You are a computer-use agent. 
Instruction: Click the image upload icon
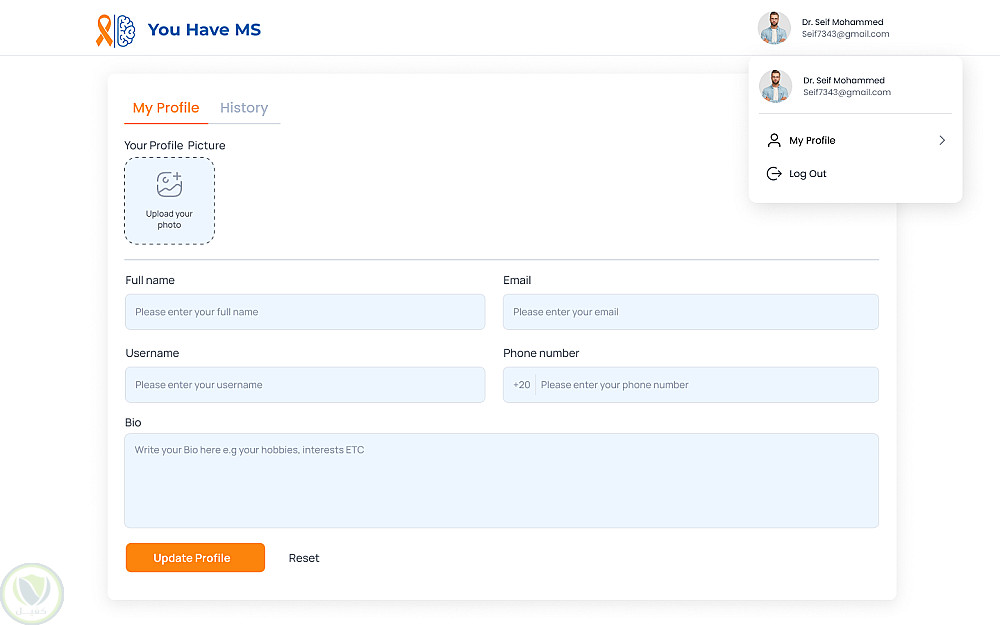click(x=169, y=185)
